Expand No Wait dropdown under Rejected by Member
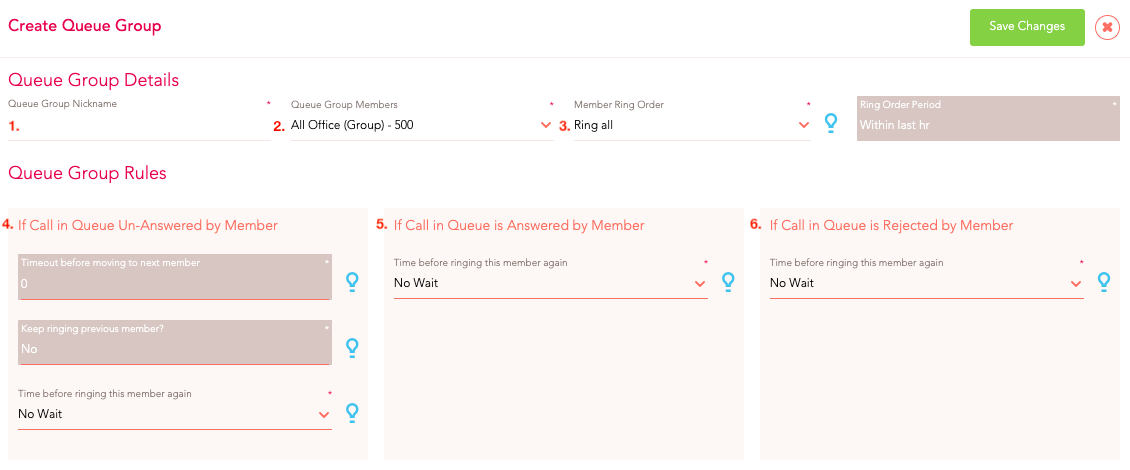Image resolution: width=1130 pixels, height=470 pixels. [x=926, y=283]
